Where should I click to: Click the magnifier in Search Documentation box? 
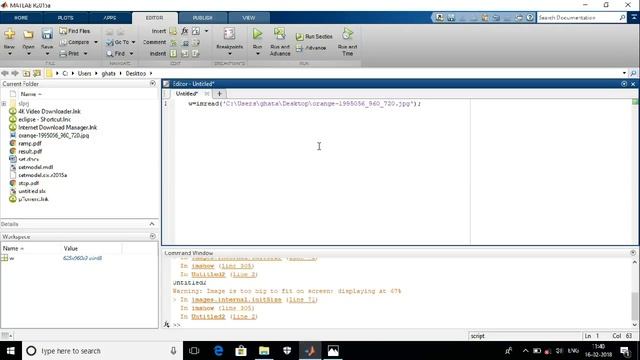(622, 18)
